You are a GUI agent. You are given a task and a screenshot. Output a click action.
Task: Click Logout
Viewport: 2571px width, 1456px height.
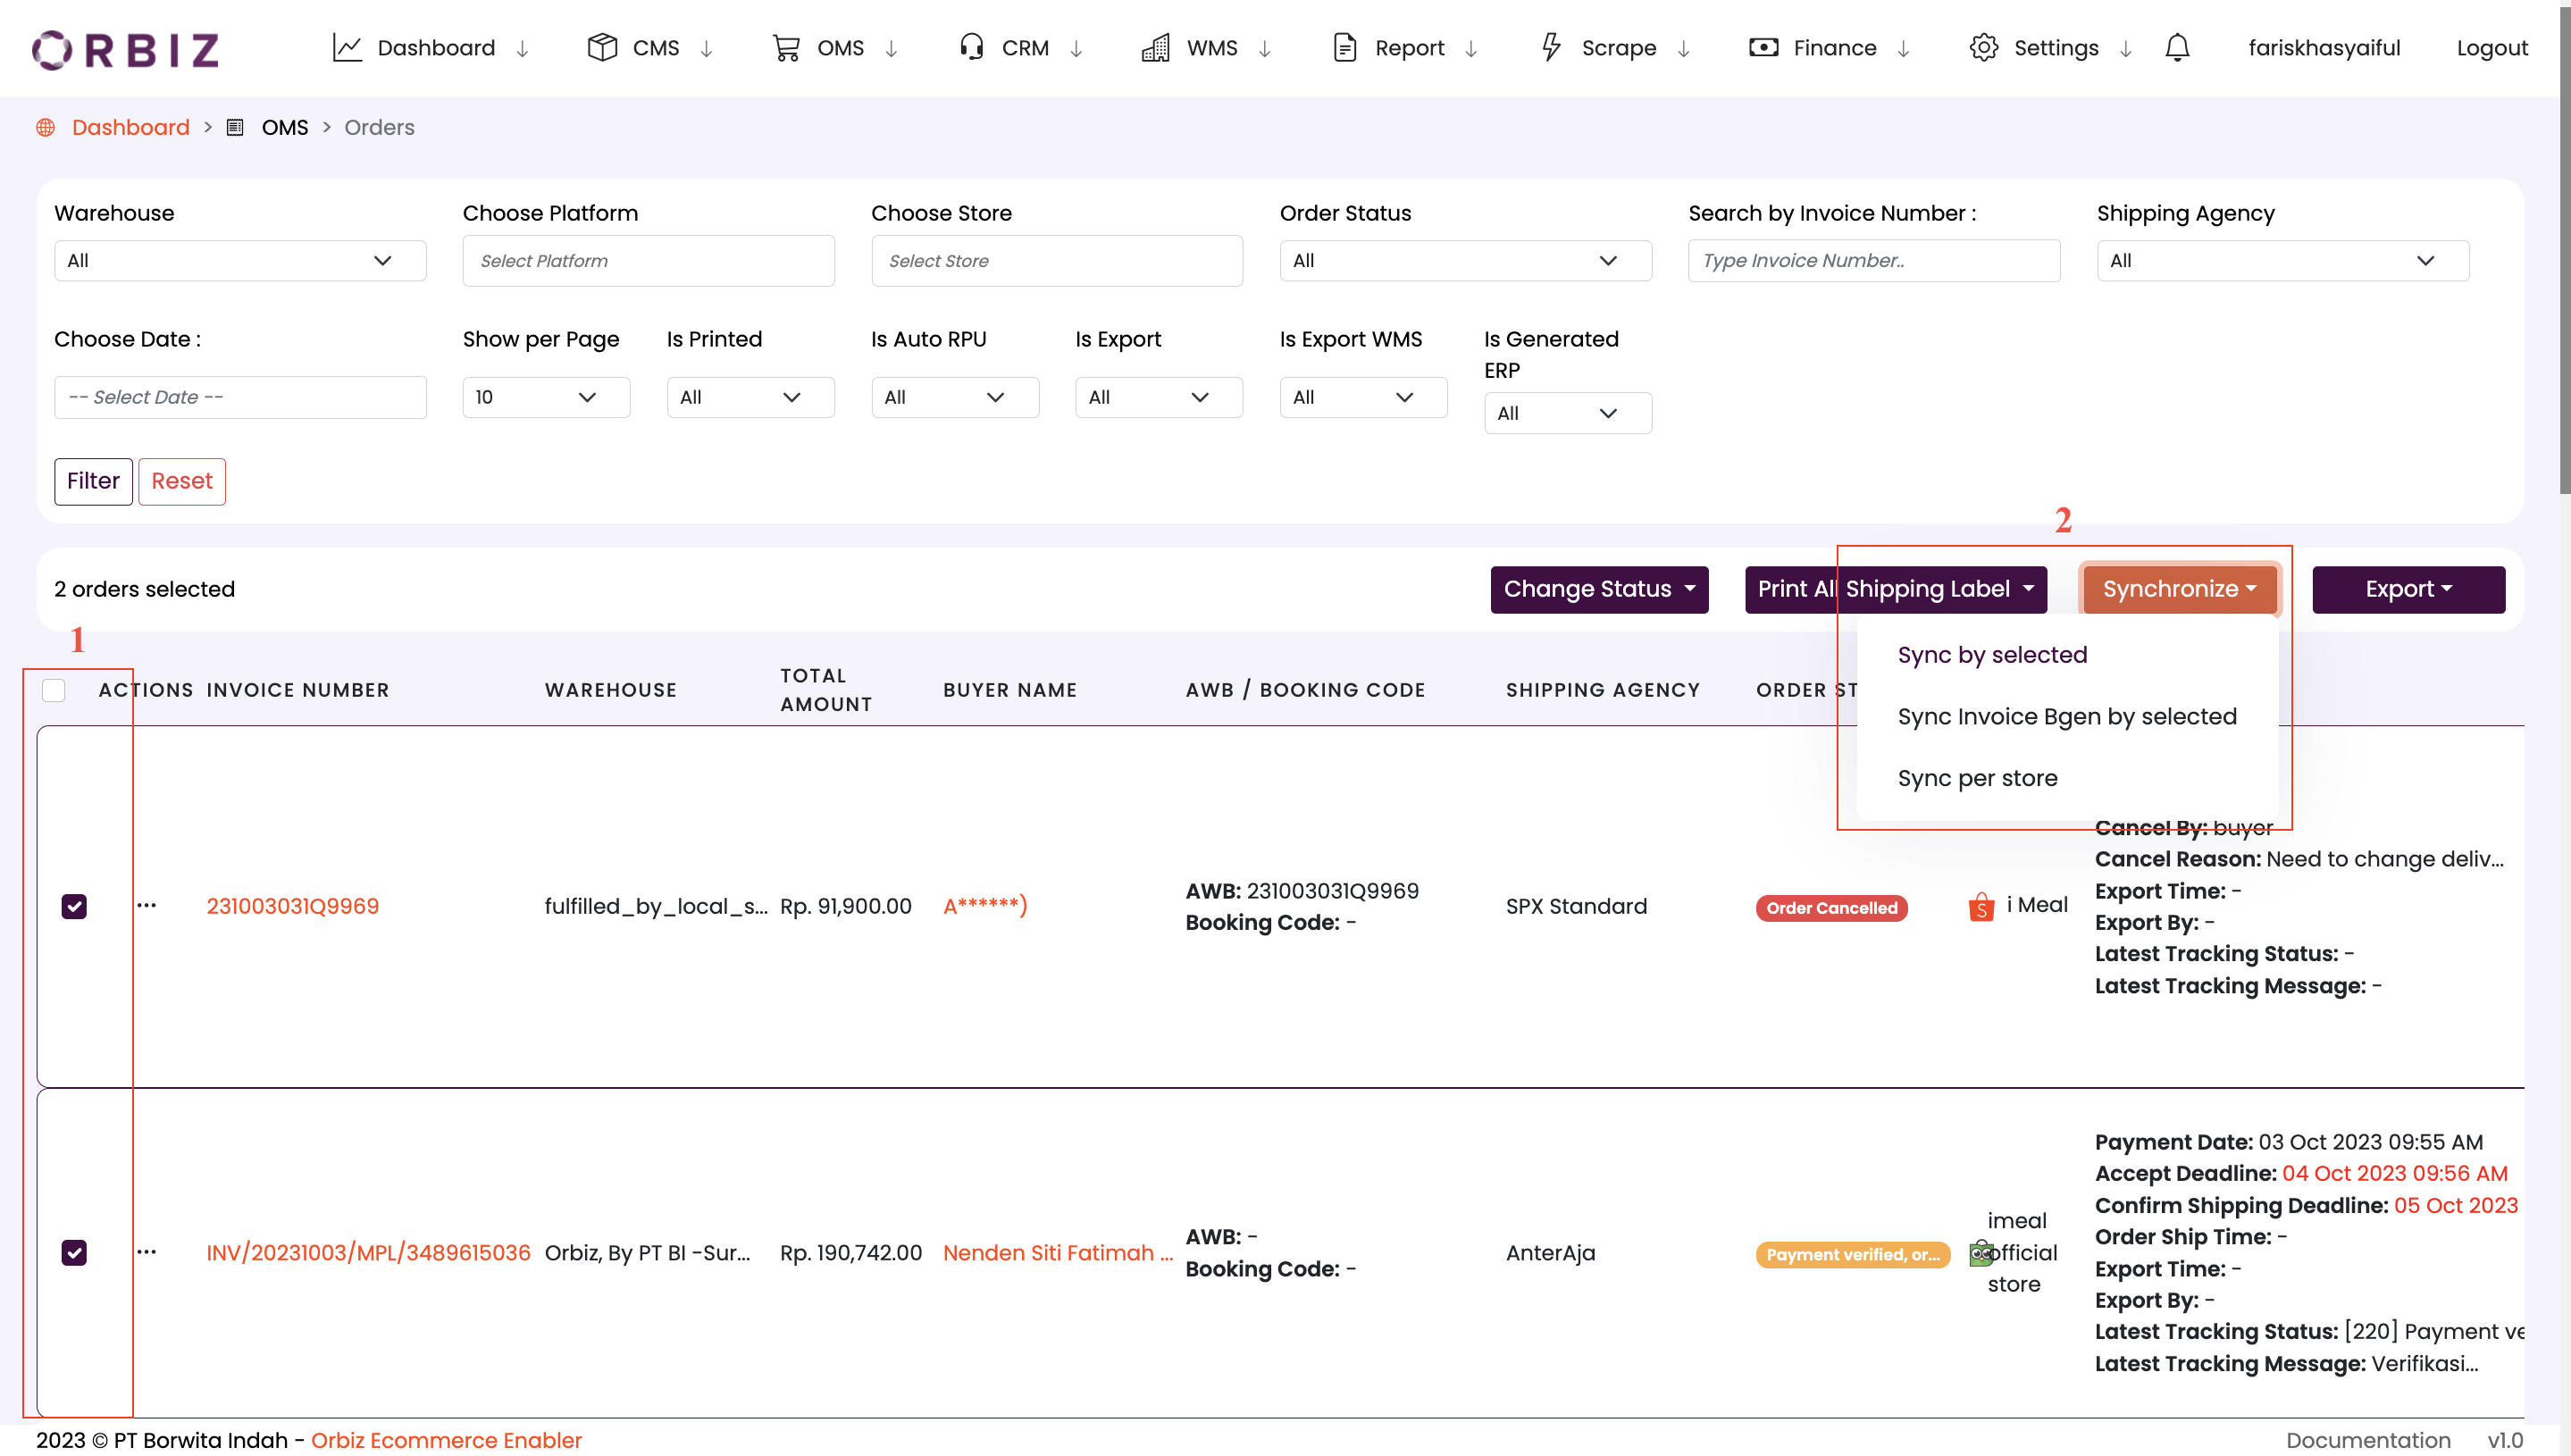2491,48
